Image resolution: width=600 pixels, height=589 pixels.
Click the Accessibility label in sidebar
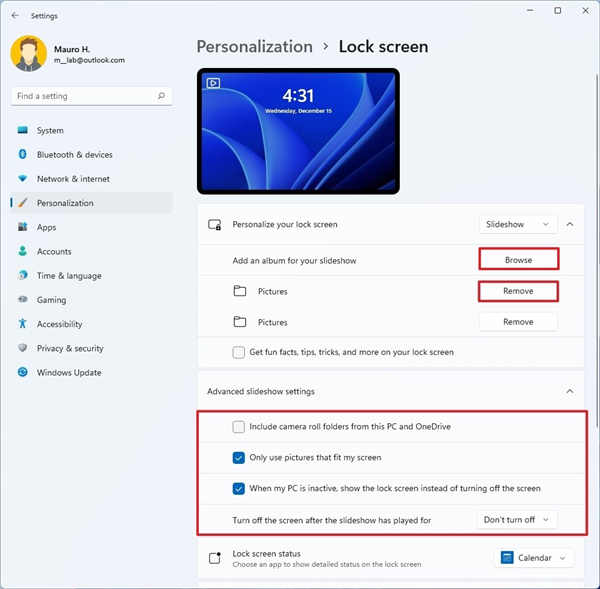[59, 324]
